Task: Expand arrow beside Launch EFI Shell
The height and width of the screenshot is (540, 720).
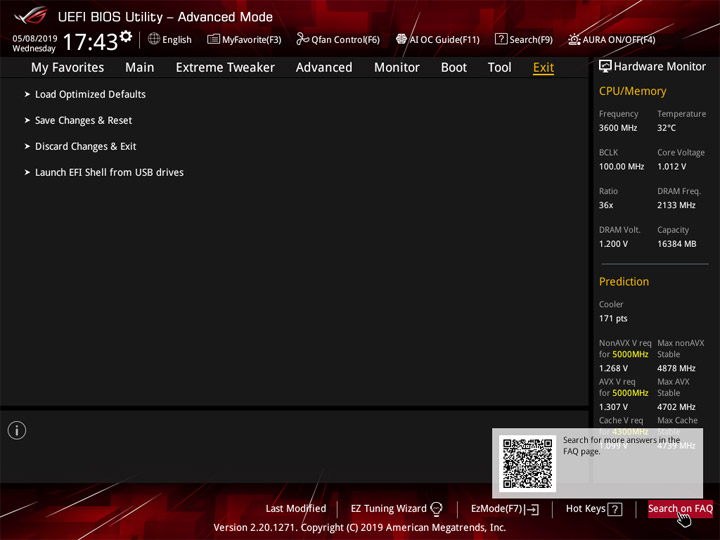Action: click(x=27, y=172)
